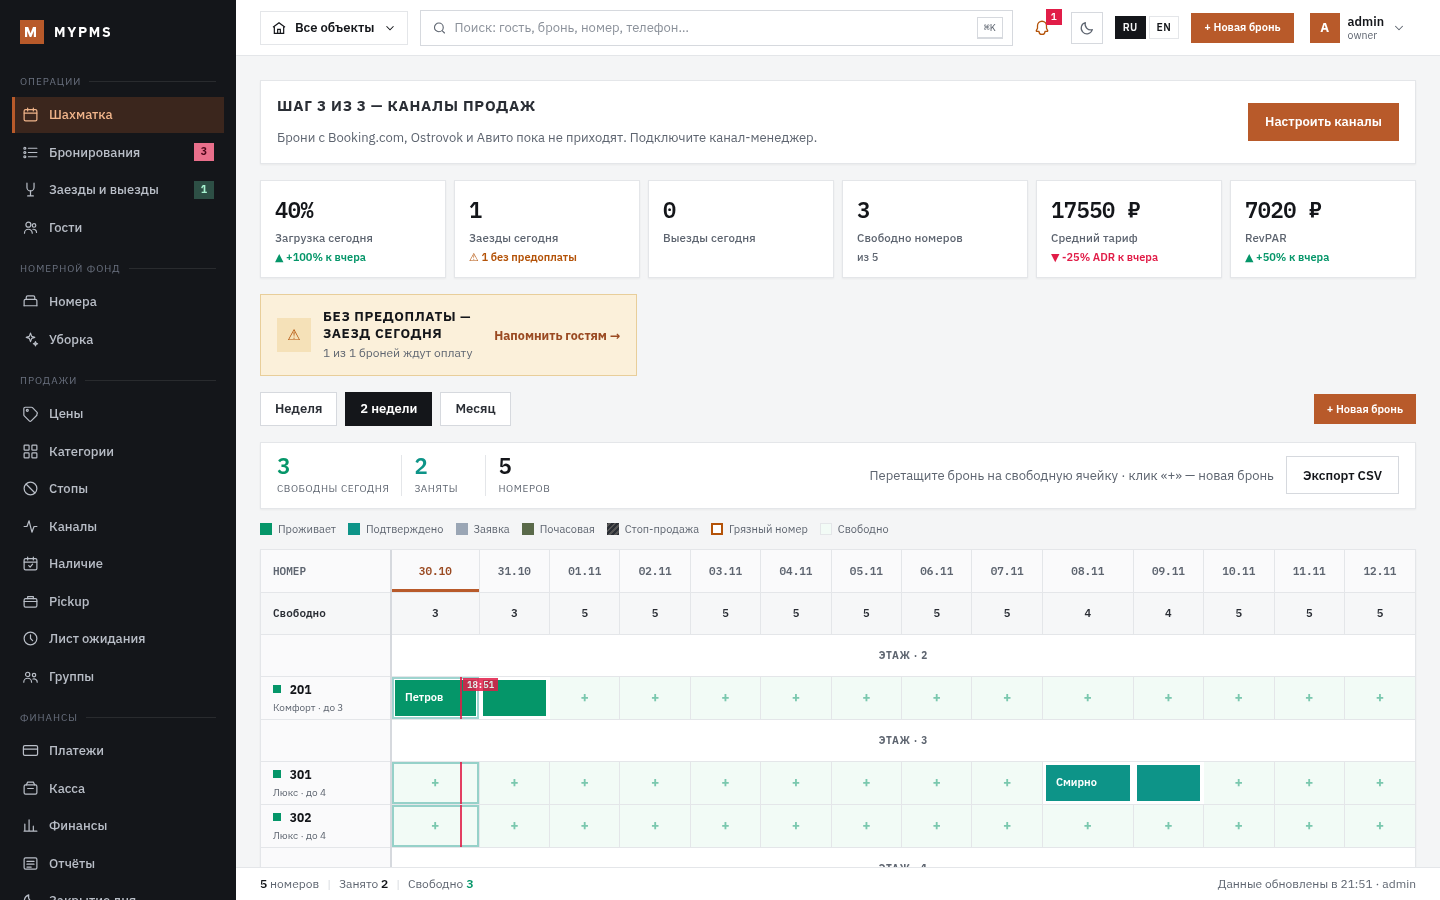Screen dimensions: 1440x900
Task: Follow the Напомнить гостям link
Action: [557, 336]
